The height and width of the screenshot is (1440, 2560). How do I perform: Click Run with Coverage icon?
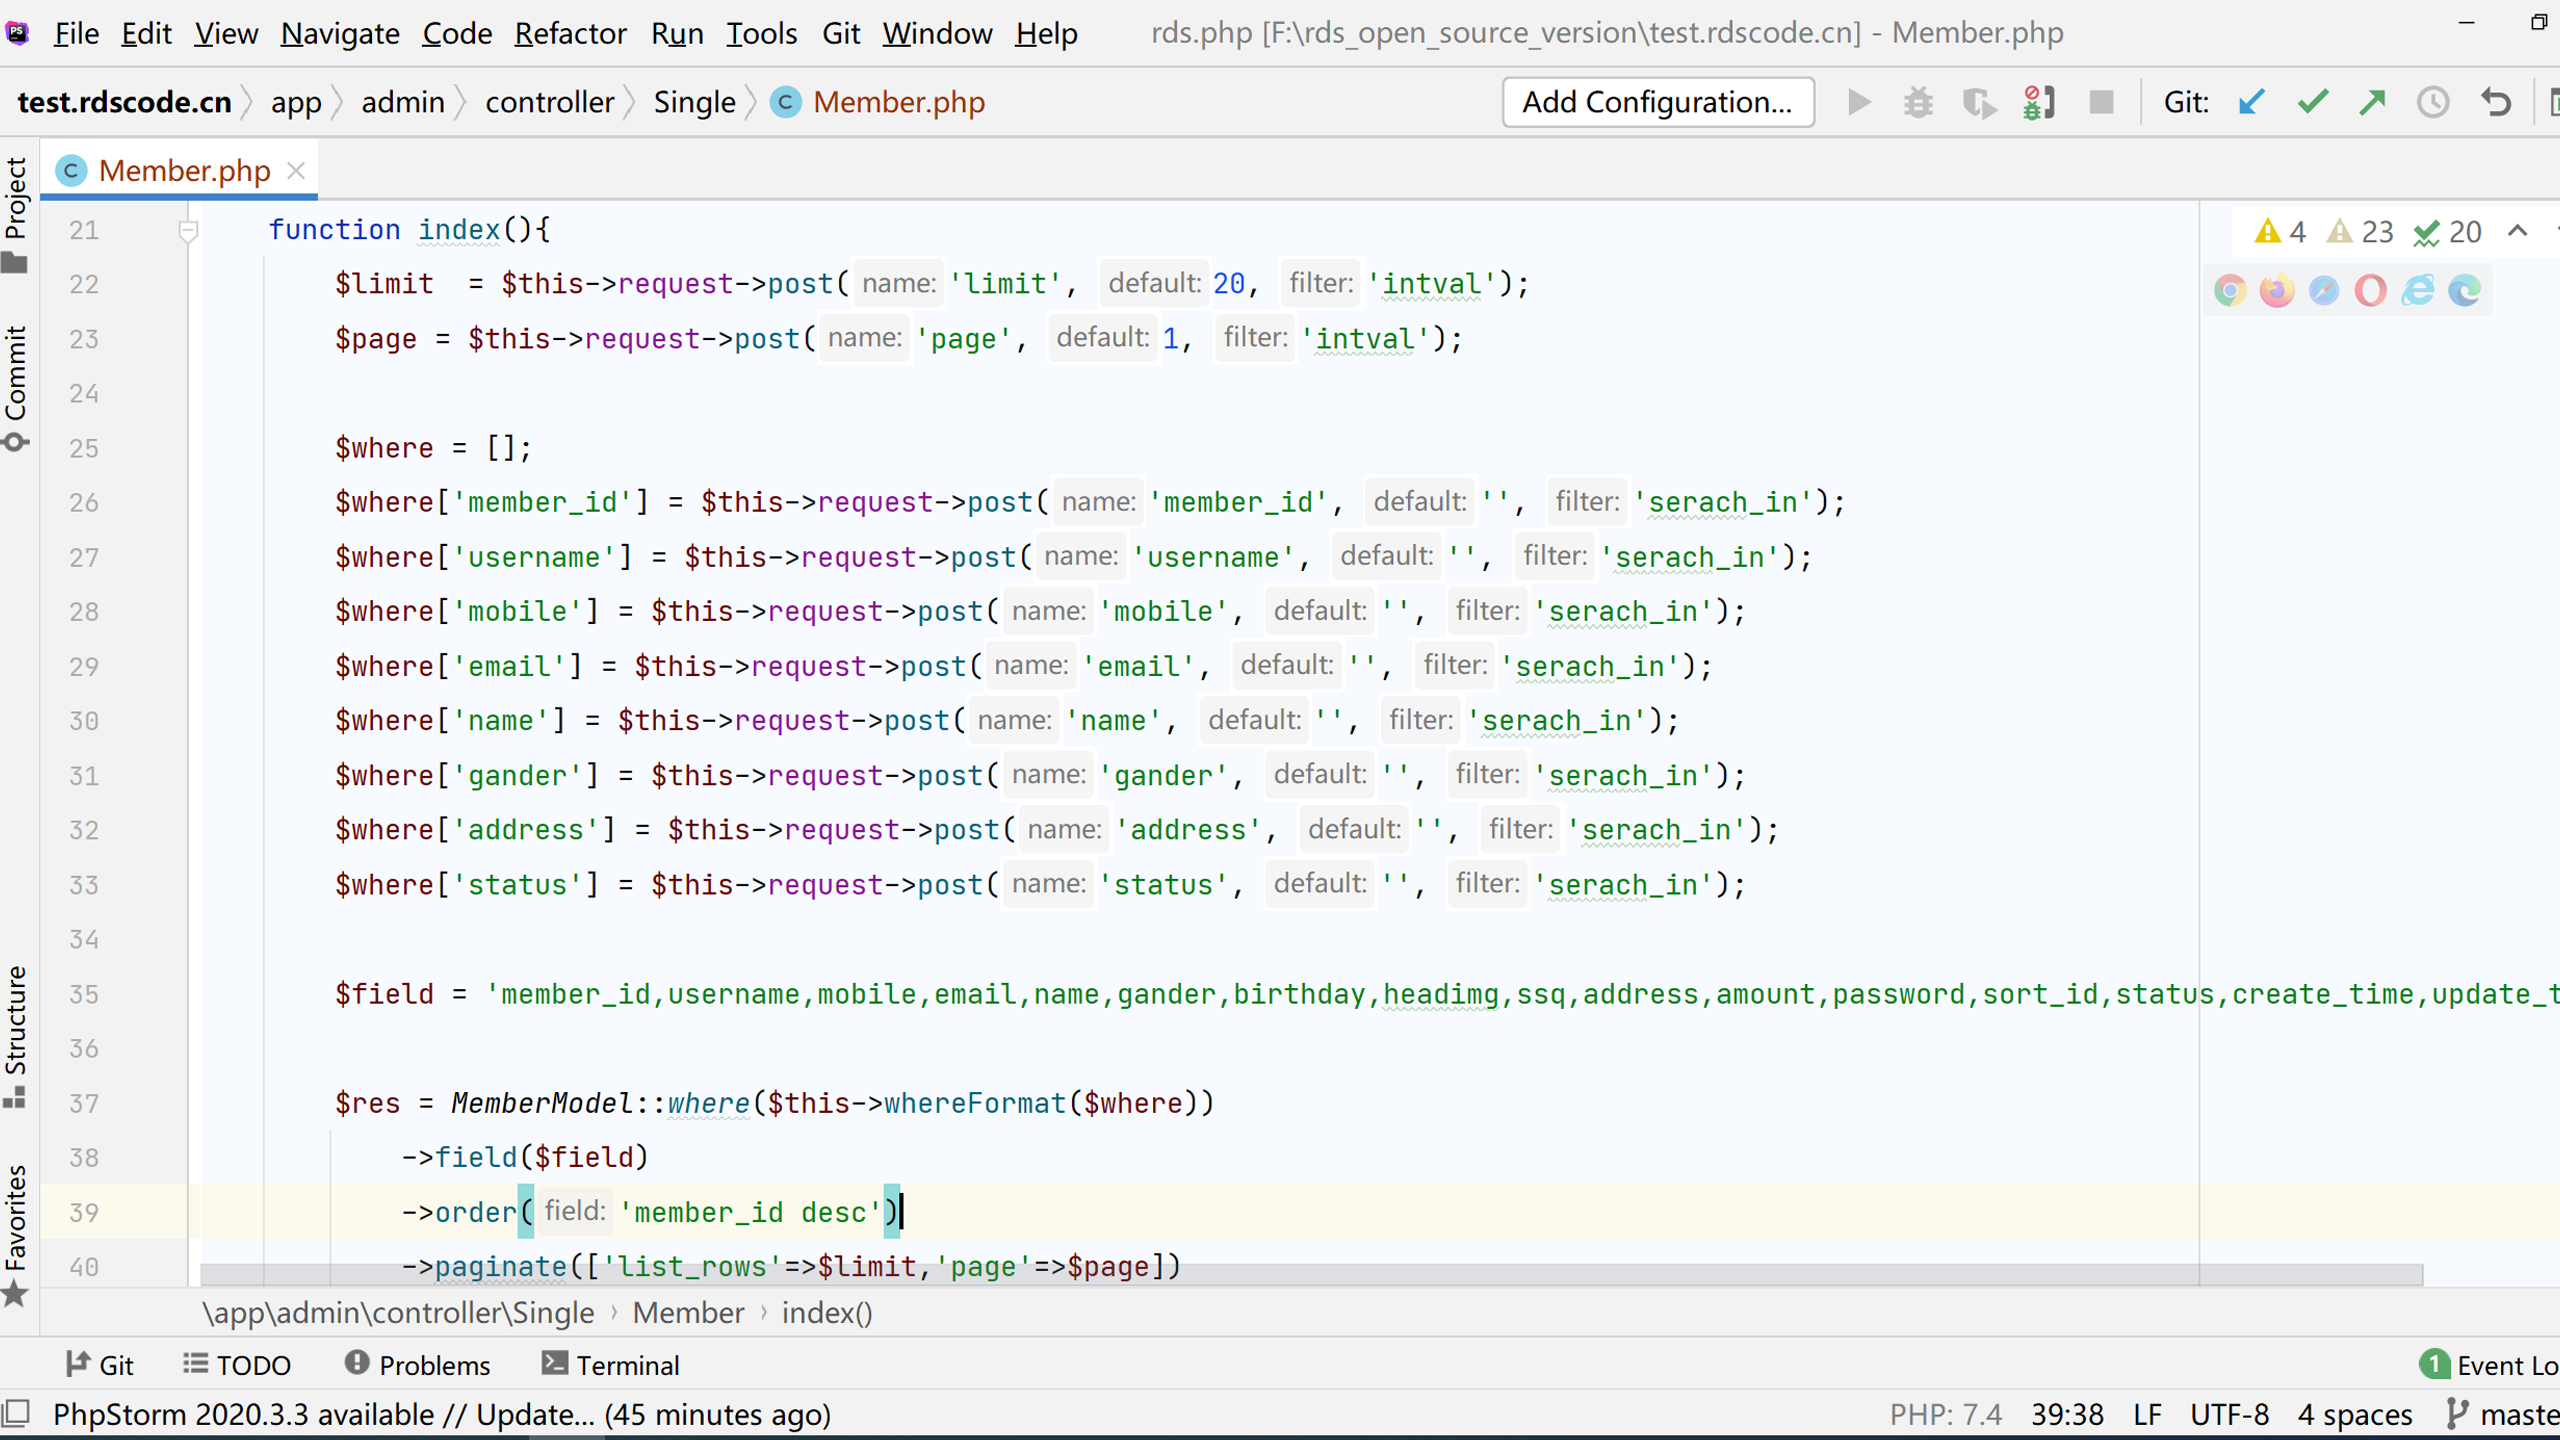pos(1979,102)
